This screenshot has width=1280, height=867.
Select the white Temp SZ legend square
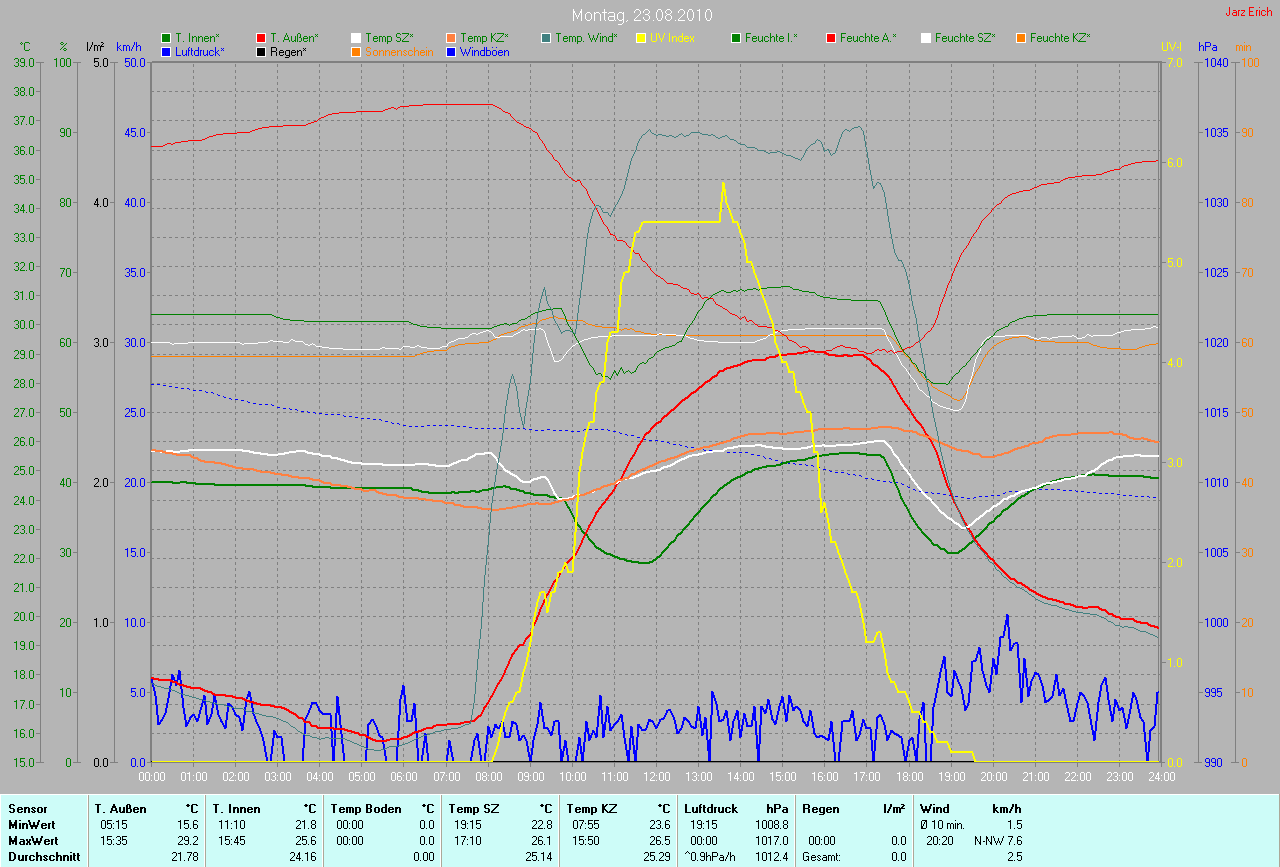(356, 38)
